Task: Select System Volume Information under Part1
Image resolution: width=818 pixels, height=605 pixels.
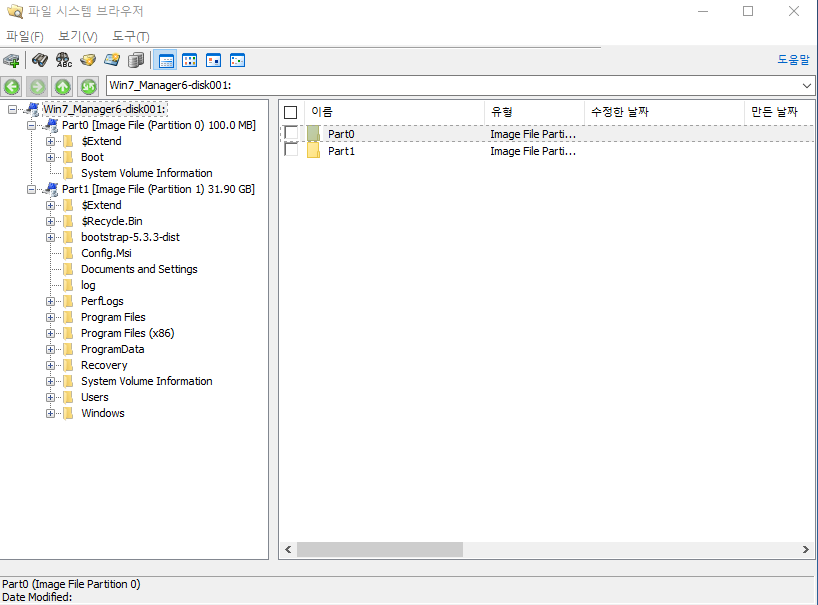Action: (147, 382)
